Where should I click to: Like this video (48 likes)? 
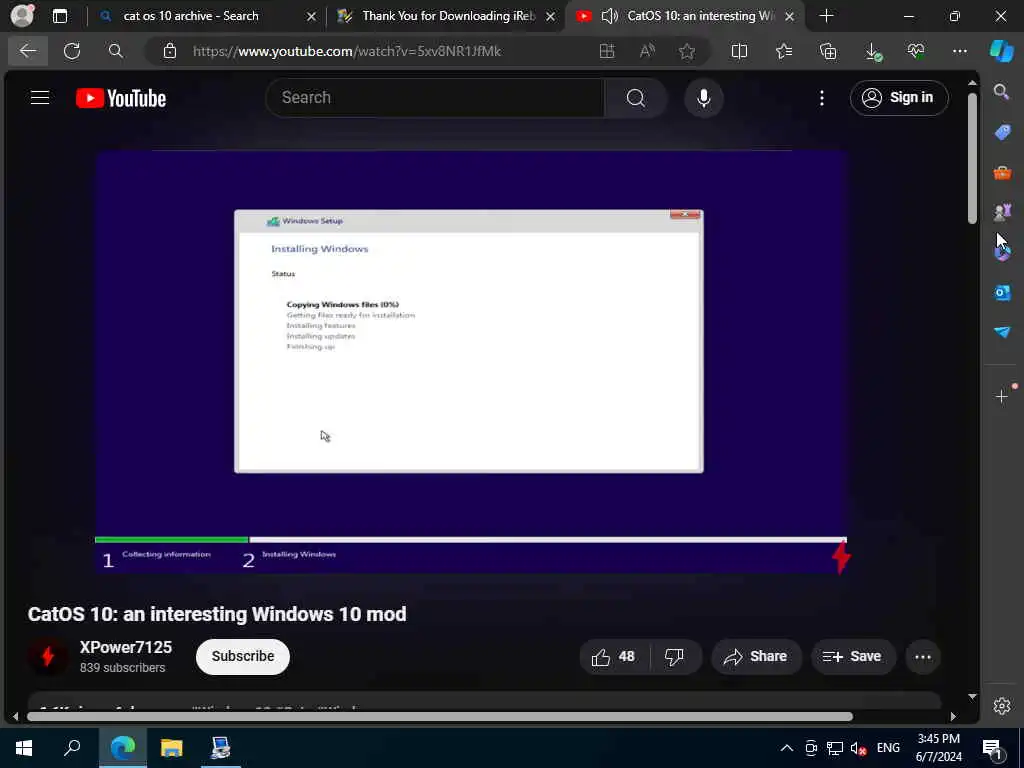point(615,656)
